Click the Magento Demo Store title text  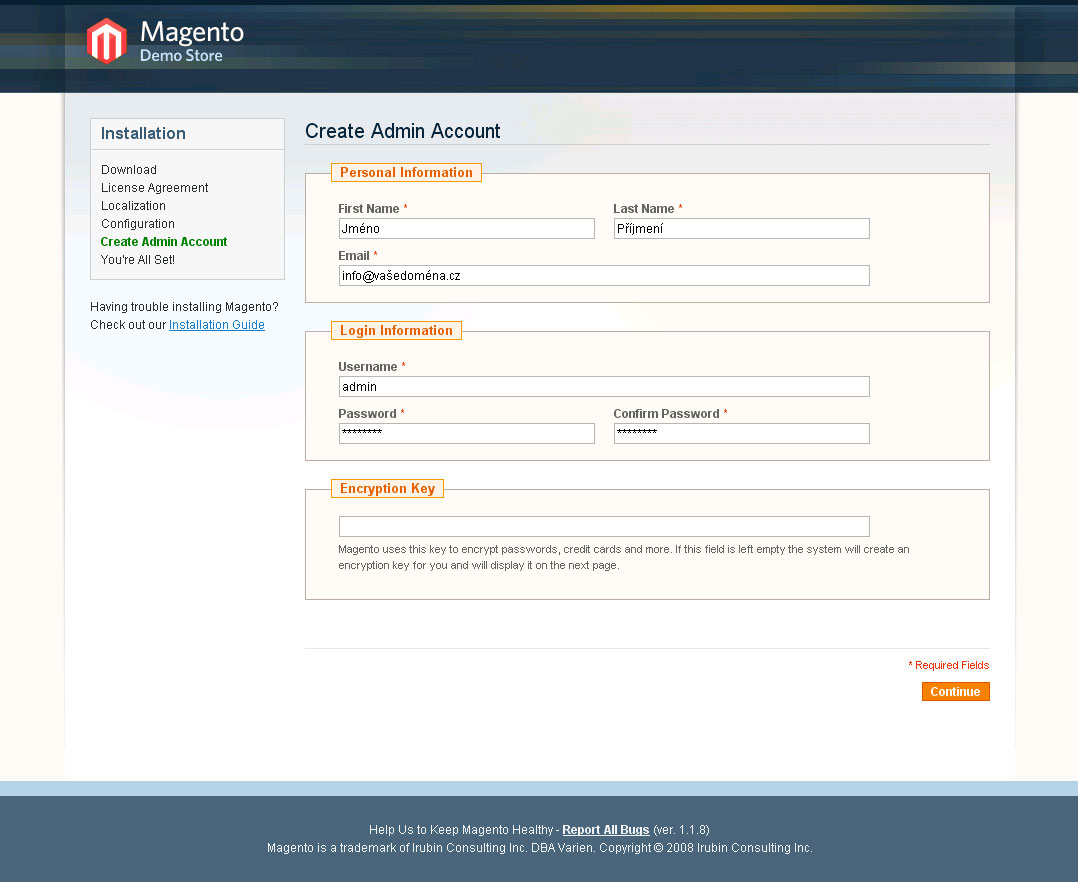pyautogui.click(x=192, y=41)
